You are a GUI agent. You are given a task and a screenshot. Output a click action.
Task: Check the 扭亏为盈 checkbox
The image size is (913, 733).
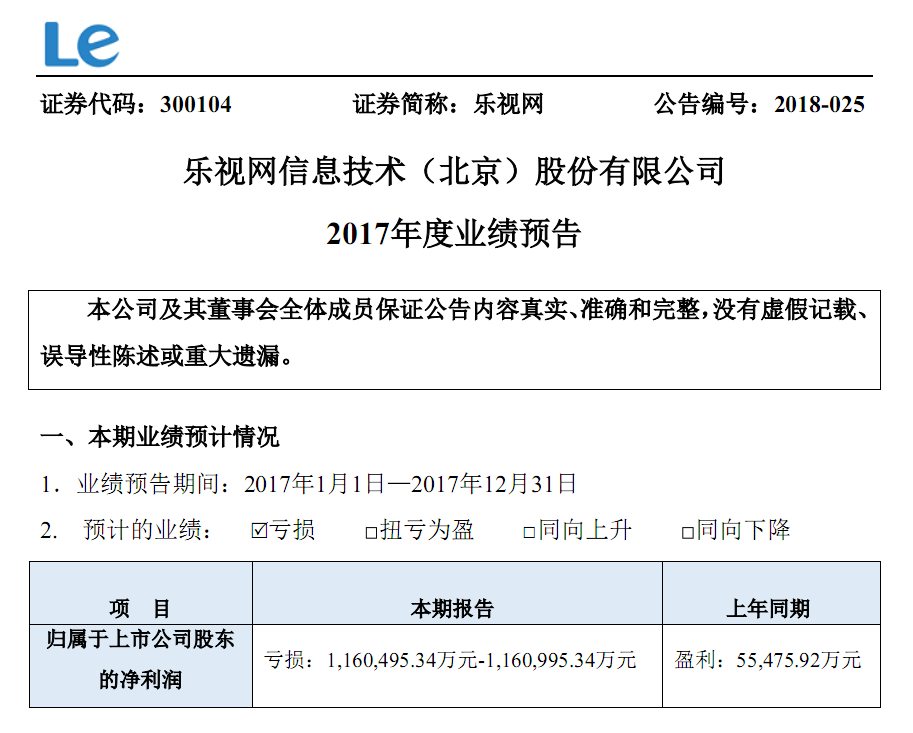pos(371,533)
